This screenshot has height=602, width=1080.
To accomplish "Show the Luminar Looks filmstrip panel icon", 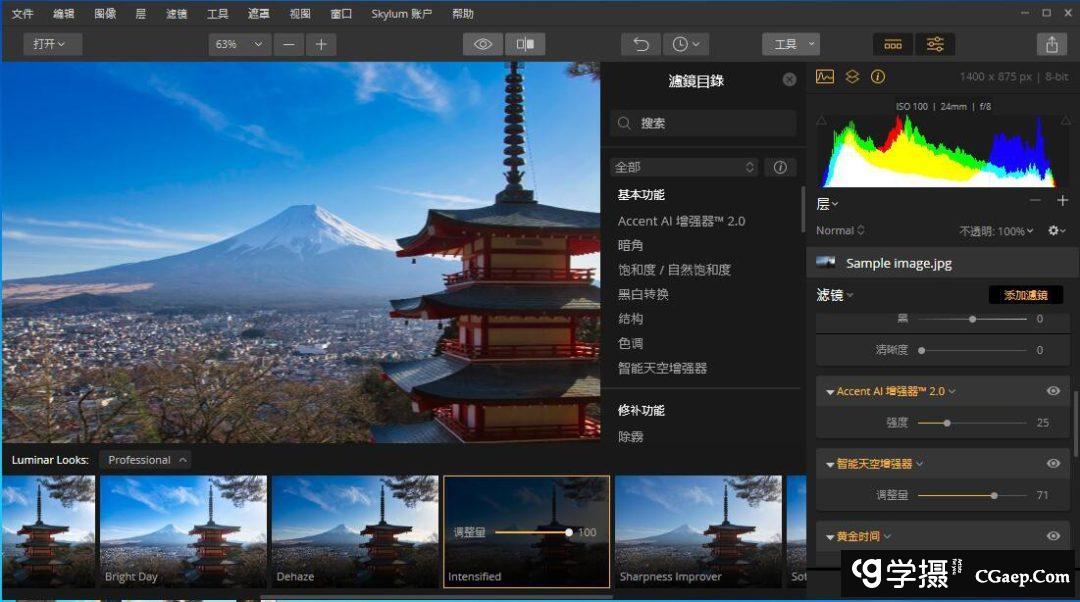I will pos(893,44).
